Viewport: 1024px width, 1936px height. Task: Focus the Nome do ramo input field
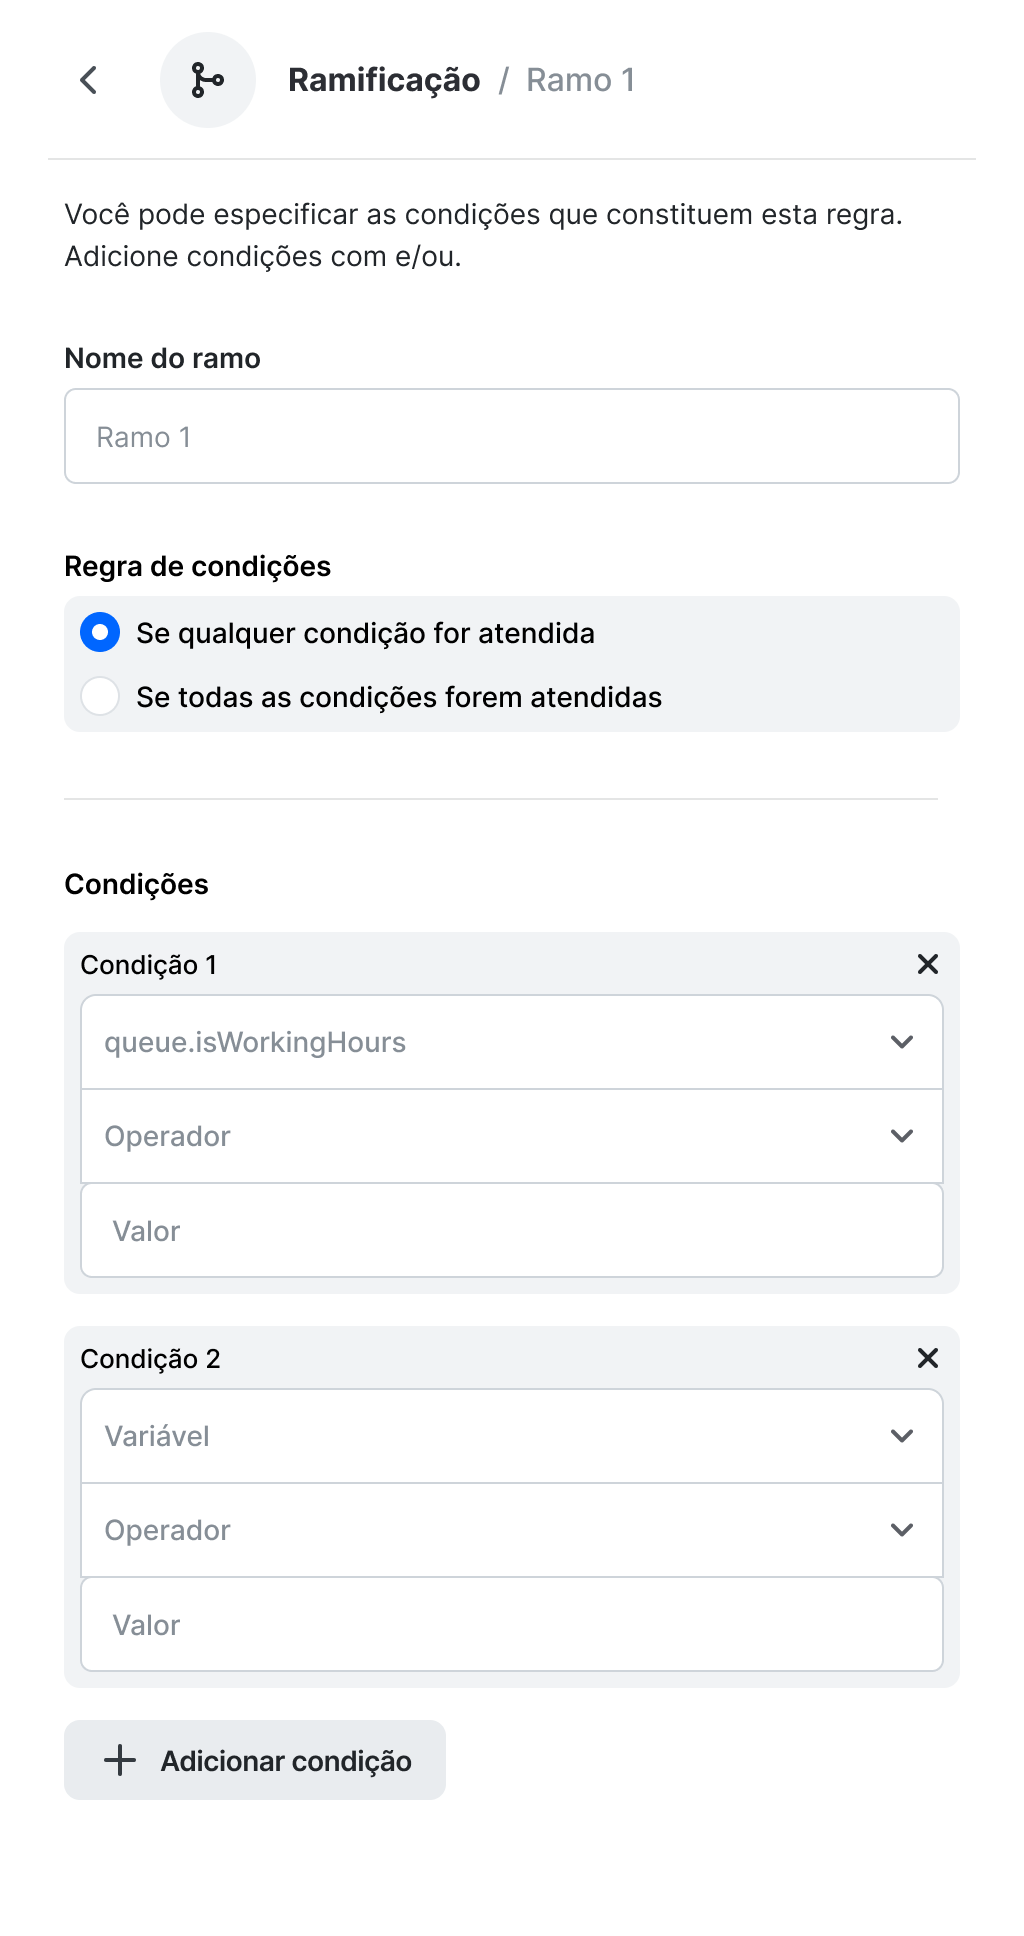coord(512,436)
